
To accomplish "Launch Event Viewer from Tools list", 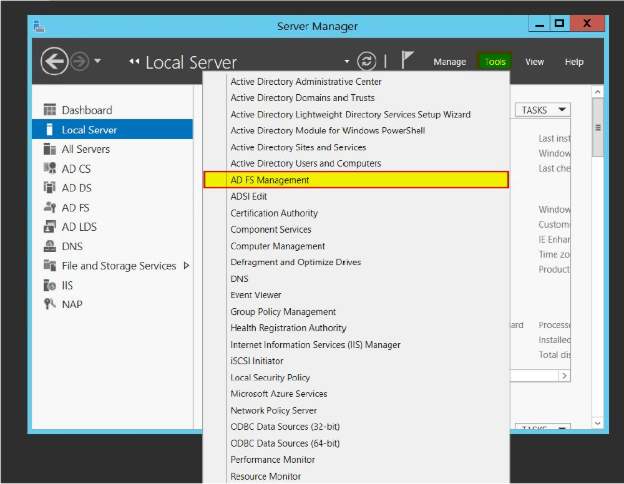I will click(258, 295).
